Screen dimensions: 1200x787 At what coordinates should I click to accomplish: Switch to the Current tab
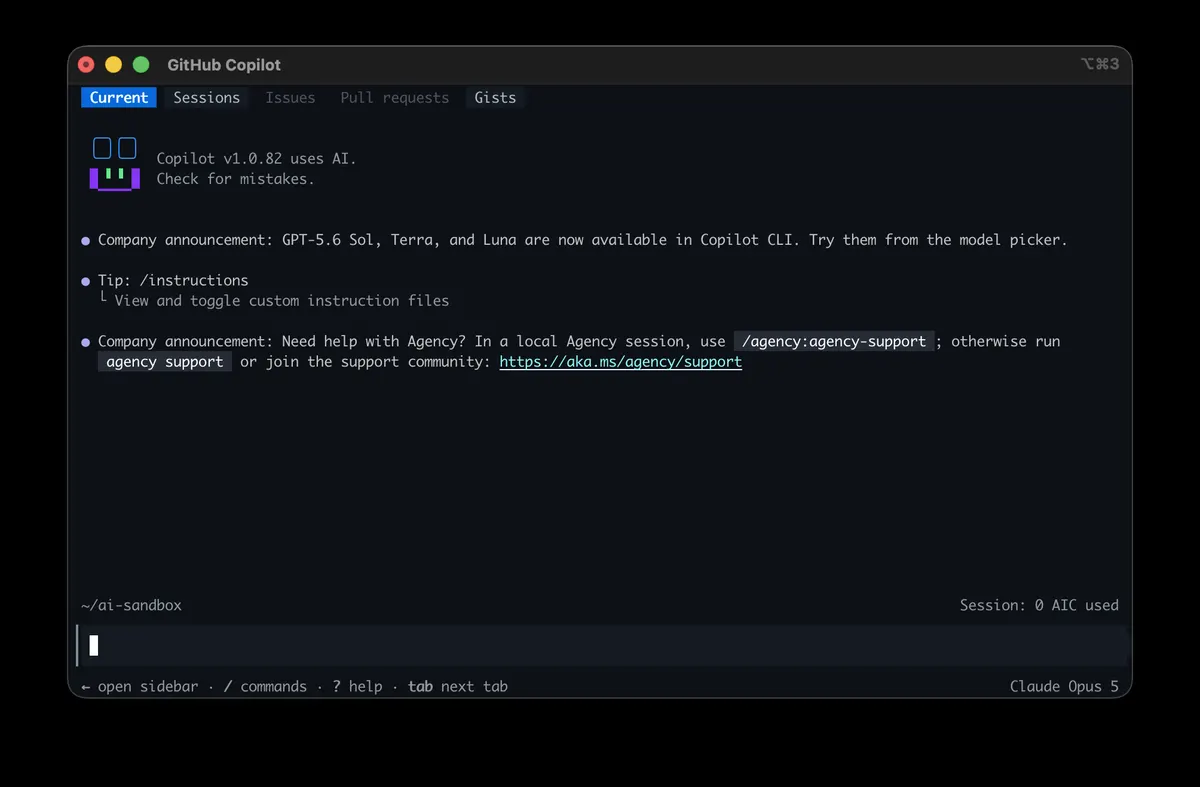tap(119, 97)
